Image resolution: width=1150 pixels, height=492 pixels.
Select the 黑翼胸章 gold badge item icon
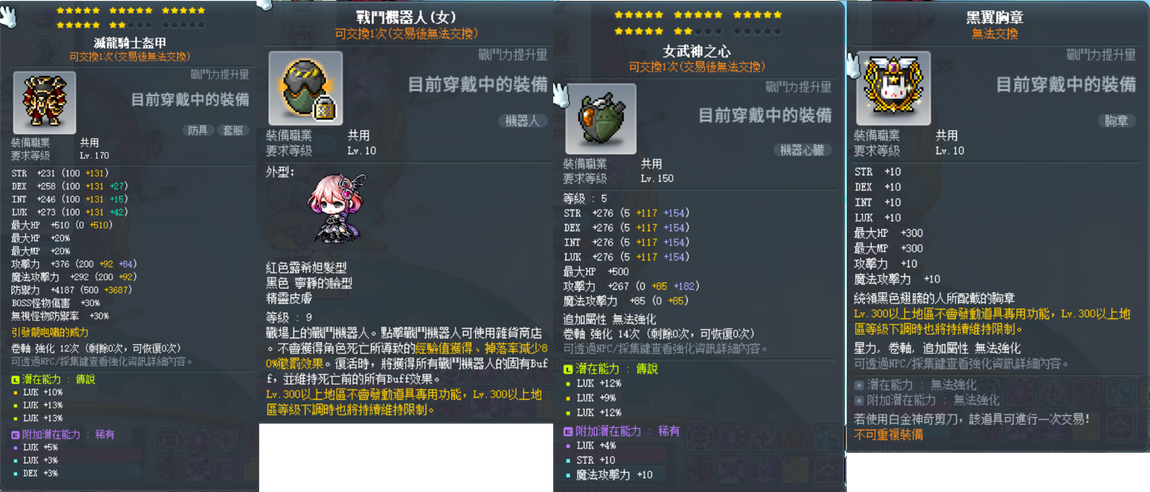(893, 88)
